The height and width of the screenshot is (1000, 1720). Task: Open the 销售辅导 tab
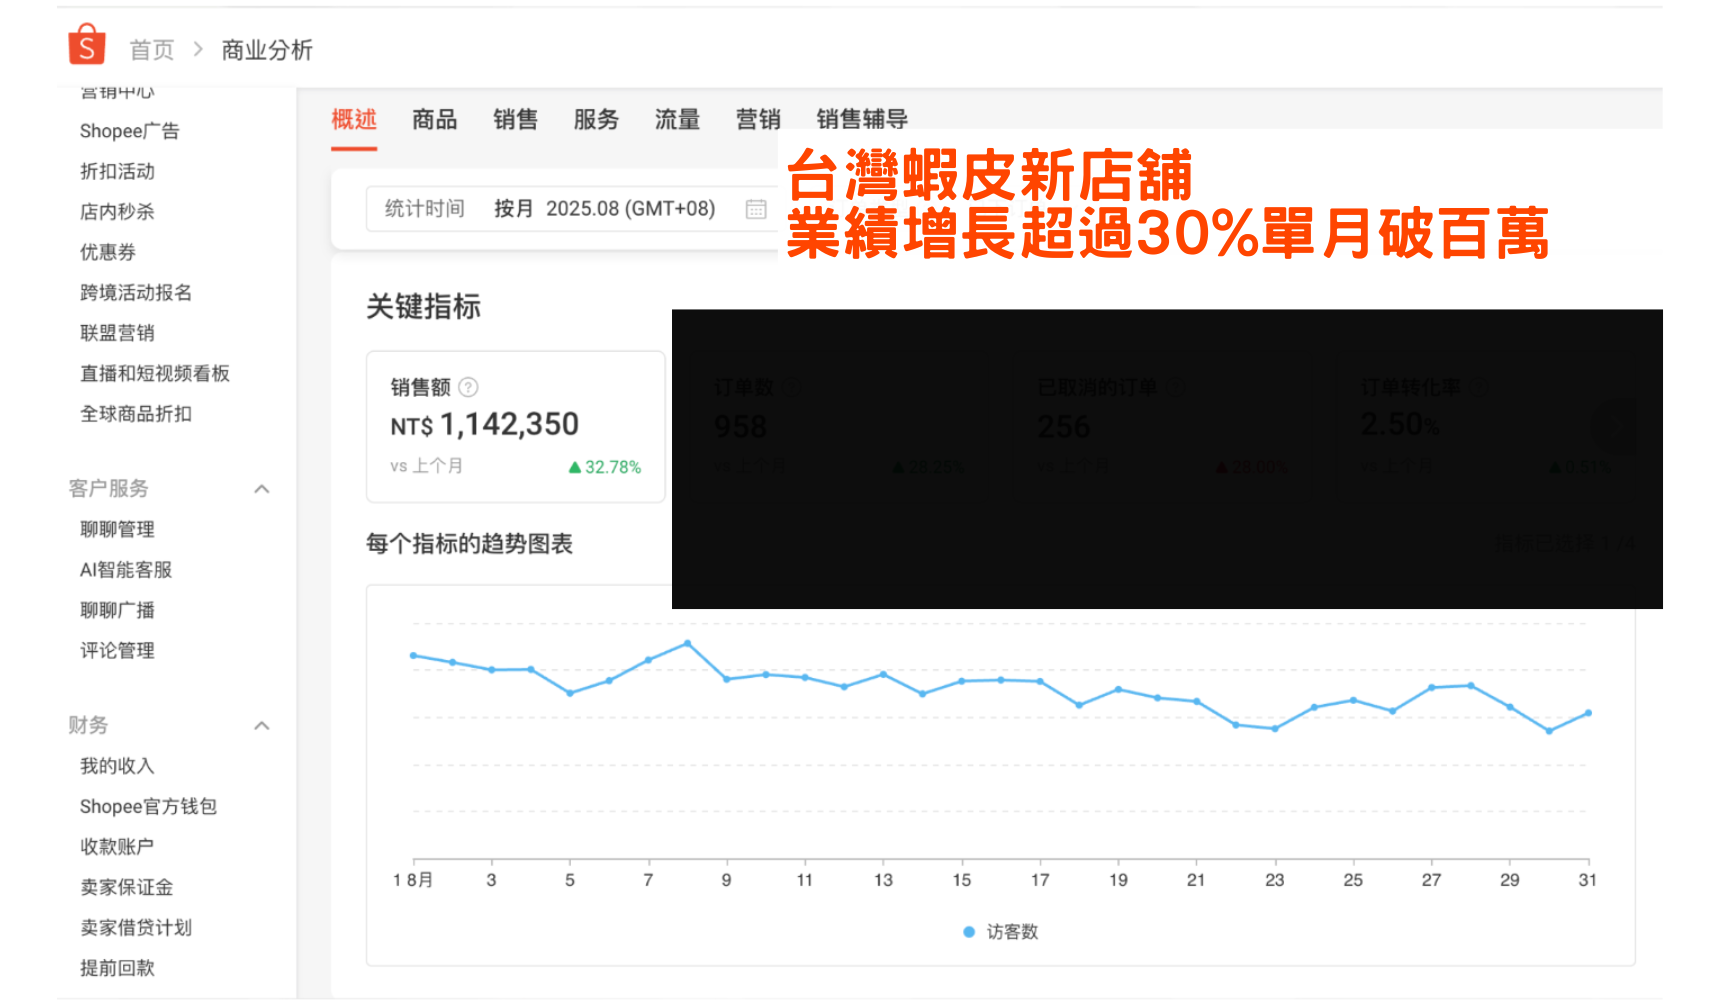coord(862,120)
